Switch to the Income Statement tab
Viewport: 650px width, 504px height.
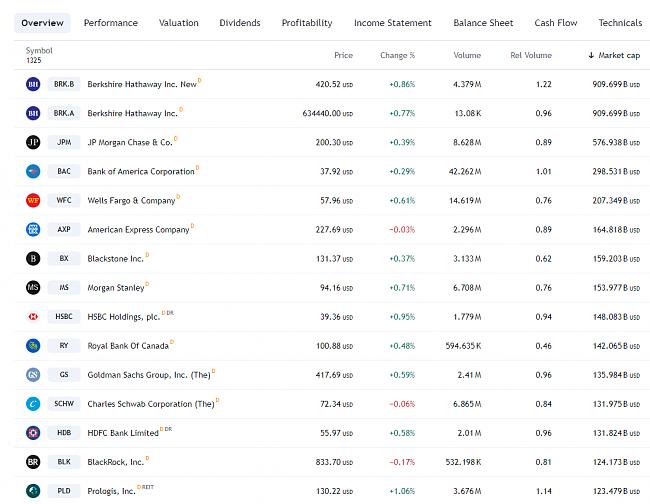[393, 23]
